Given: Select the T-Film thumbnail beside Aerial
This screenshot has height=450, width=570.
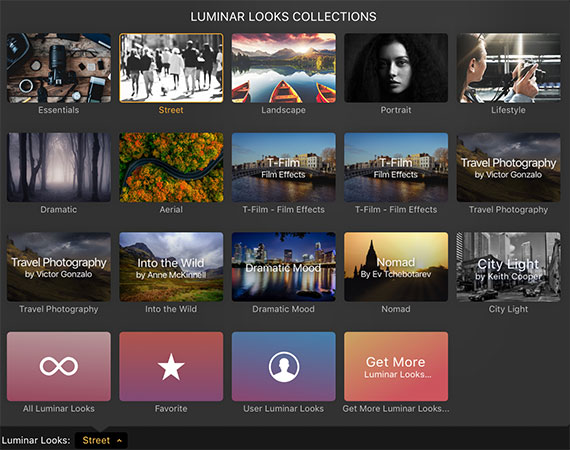Looking at the screenshot, I should pyautogui.click(x=284, y=167).
